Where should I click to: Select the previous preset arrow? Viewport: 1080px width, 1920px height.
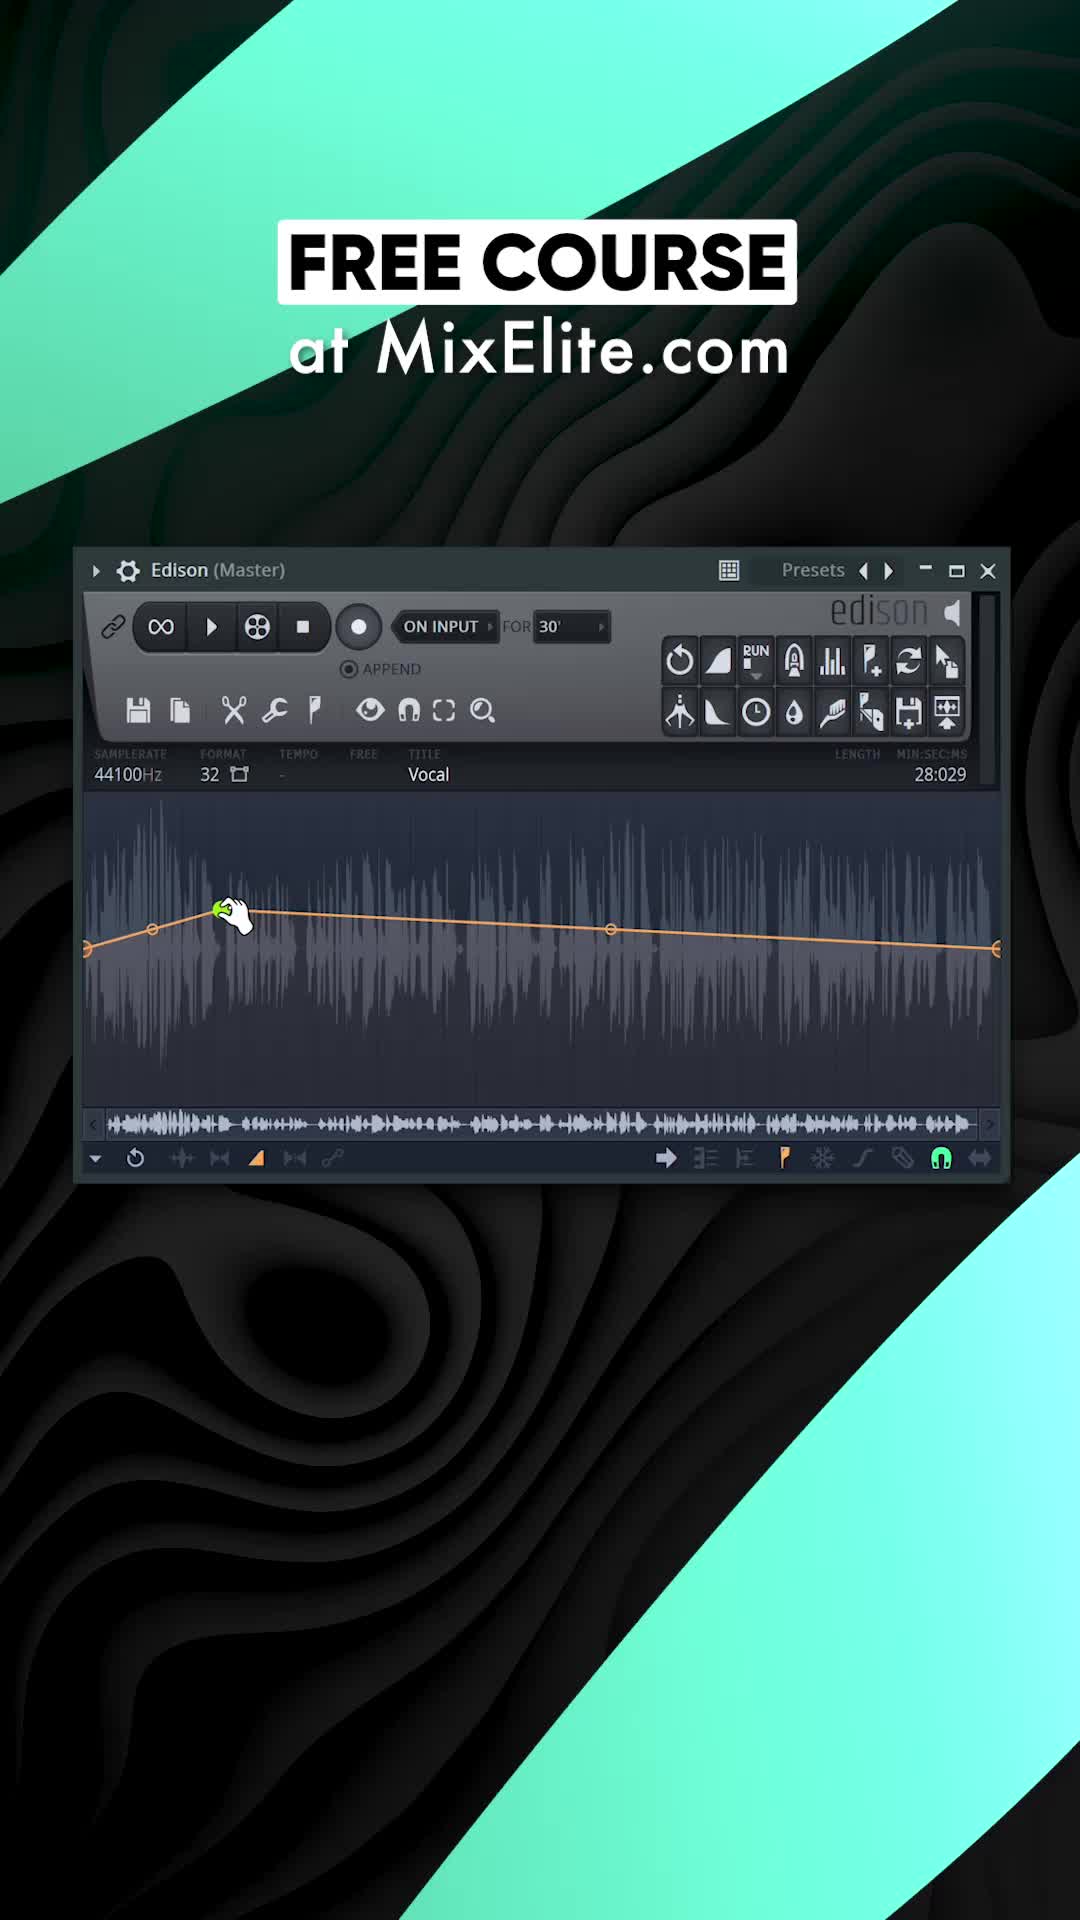point(864,571)
